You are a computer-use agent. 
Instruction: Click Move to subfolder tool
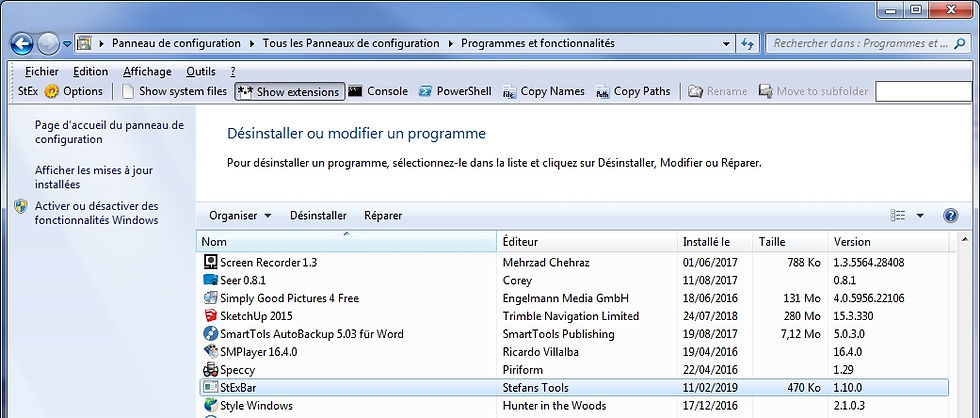[x=813, y=91]
